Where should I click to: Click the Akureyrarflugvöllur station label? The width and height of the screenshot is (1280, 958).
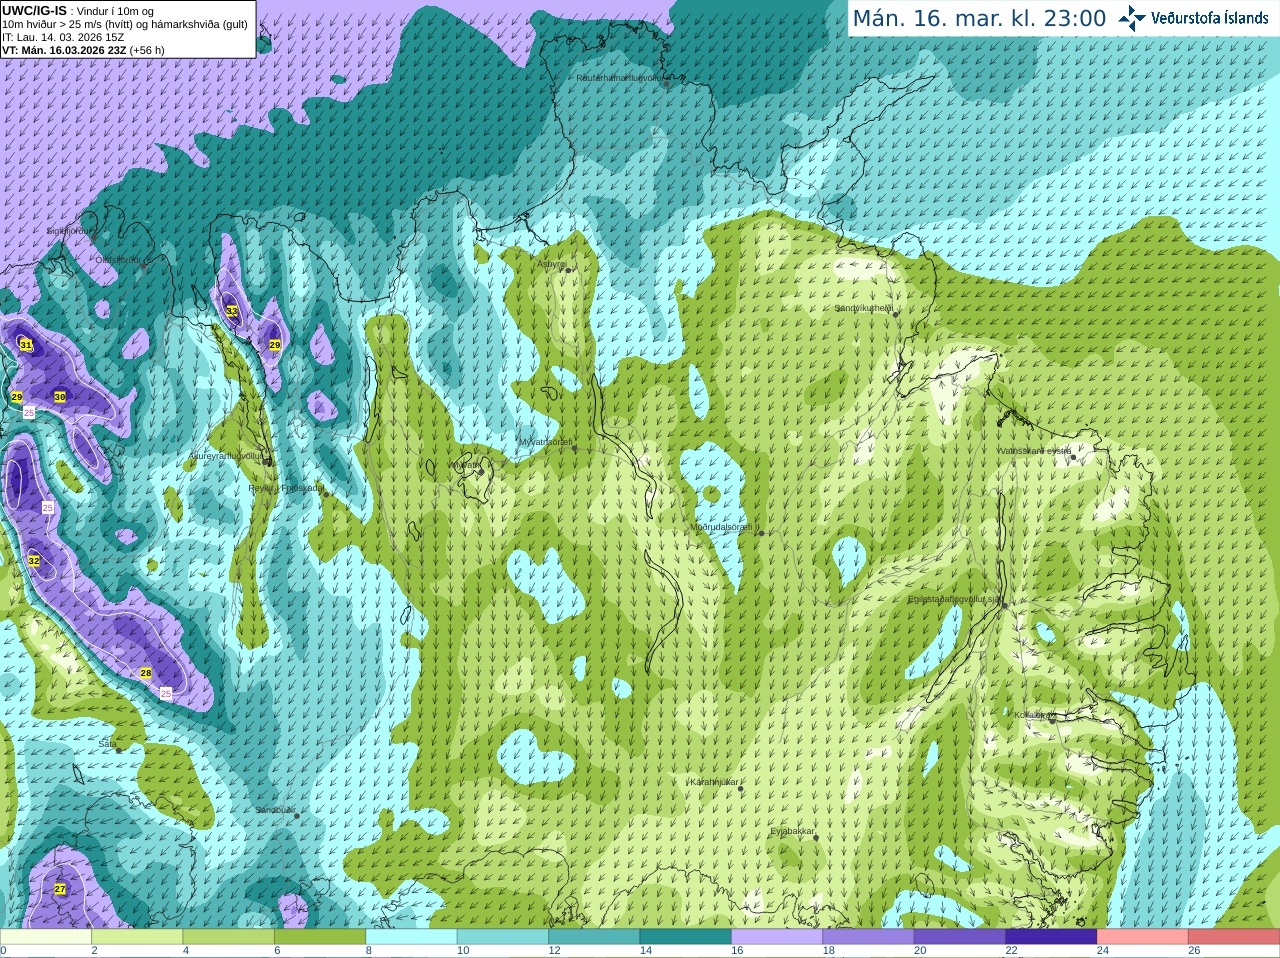tap(226, 456)
